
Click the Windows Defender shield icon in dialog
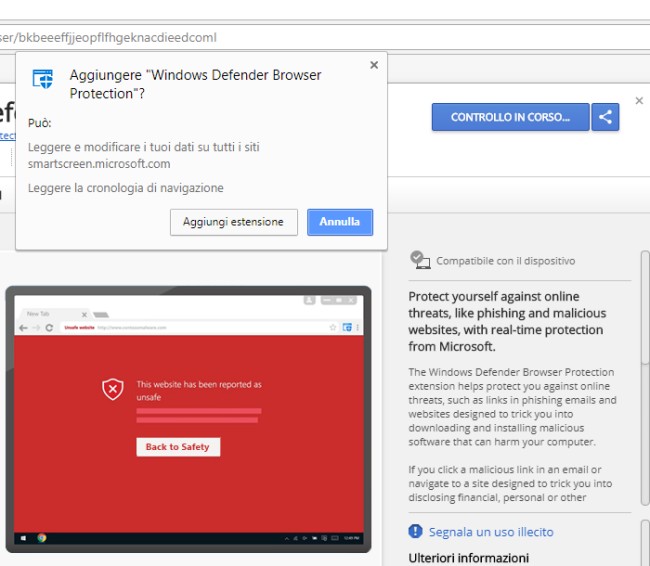[43, 79]
